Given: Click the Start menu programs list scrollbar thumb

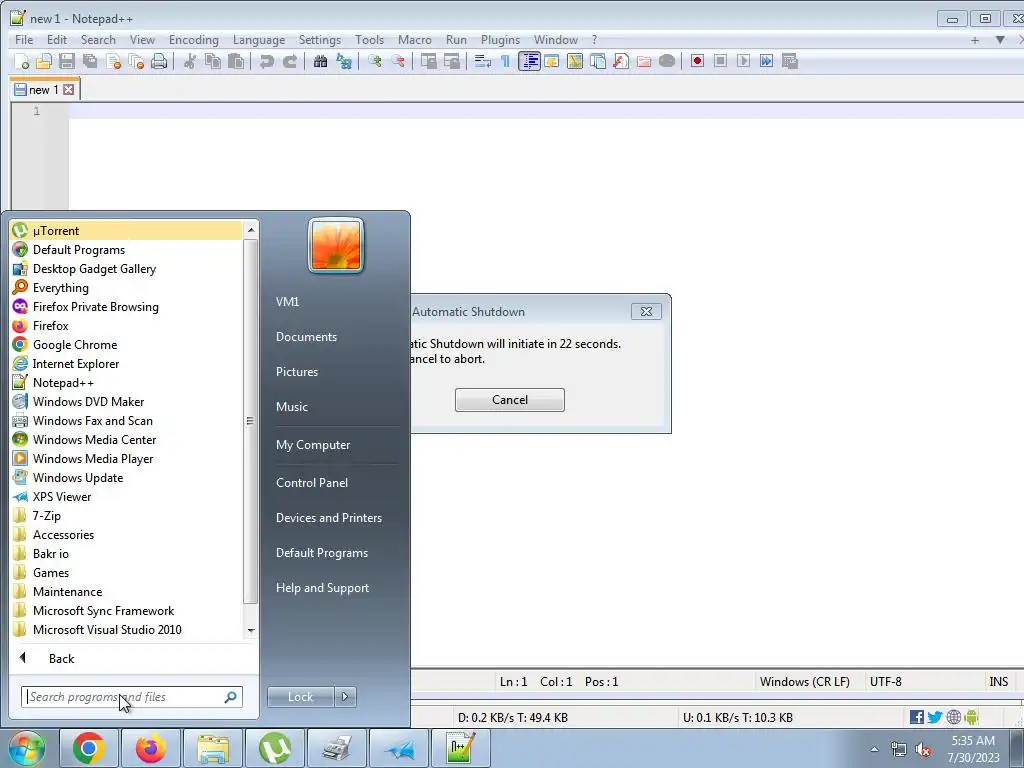Looking at the screenshot, I should click(249, 421).
